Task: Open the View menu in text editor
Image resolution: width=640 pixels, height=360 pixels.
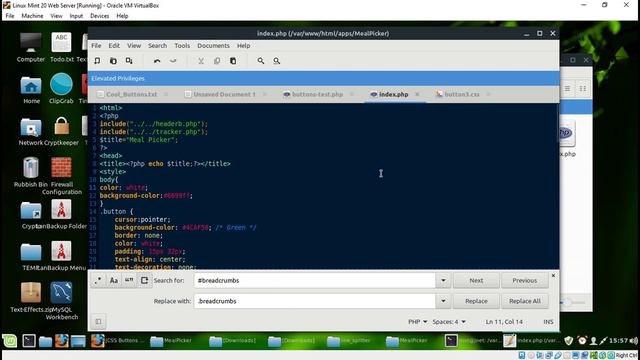Action: [x=134, y=45]
